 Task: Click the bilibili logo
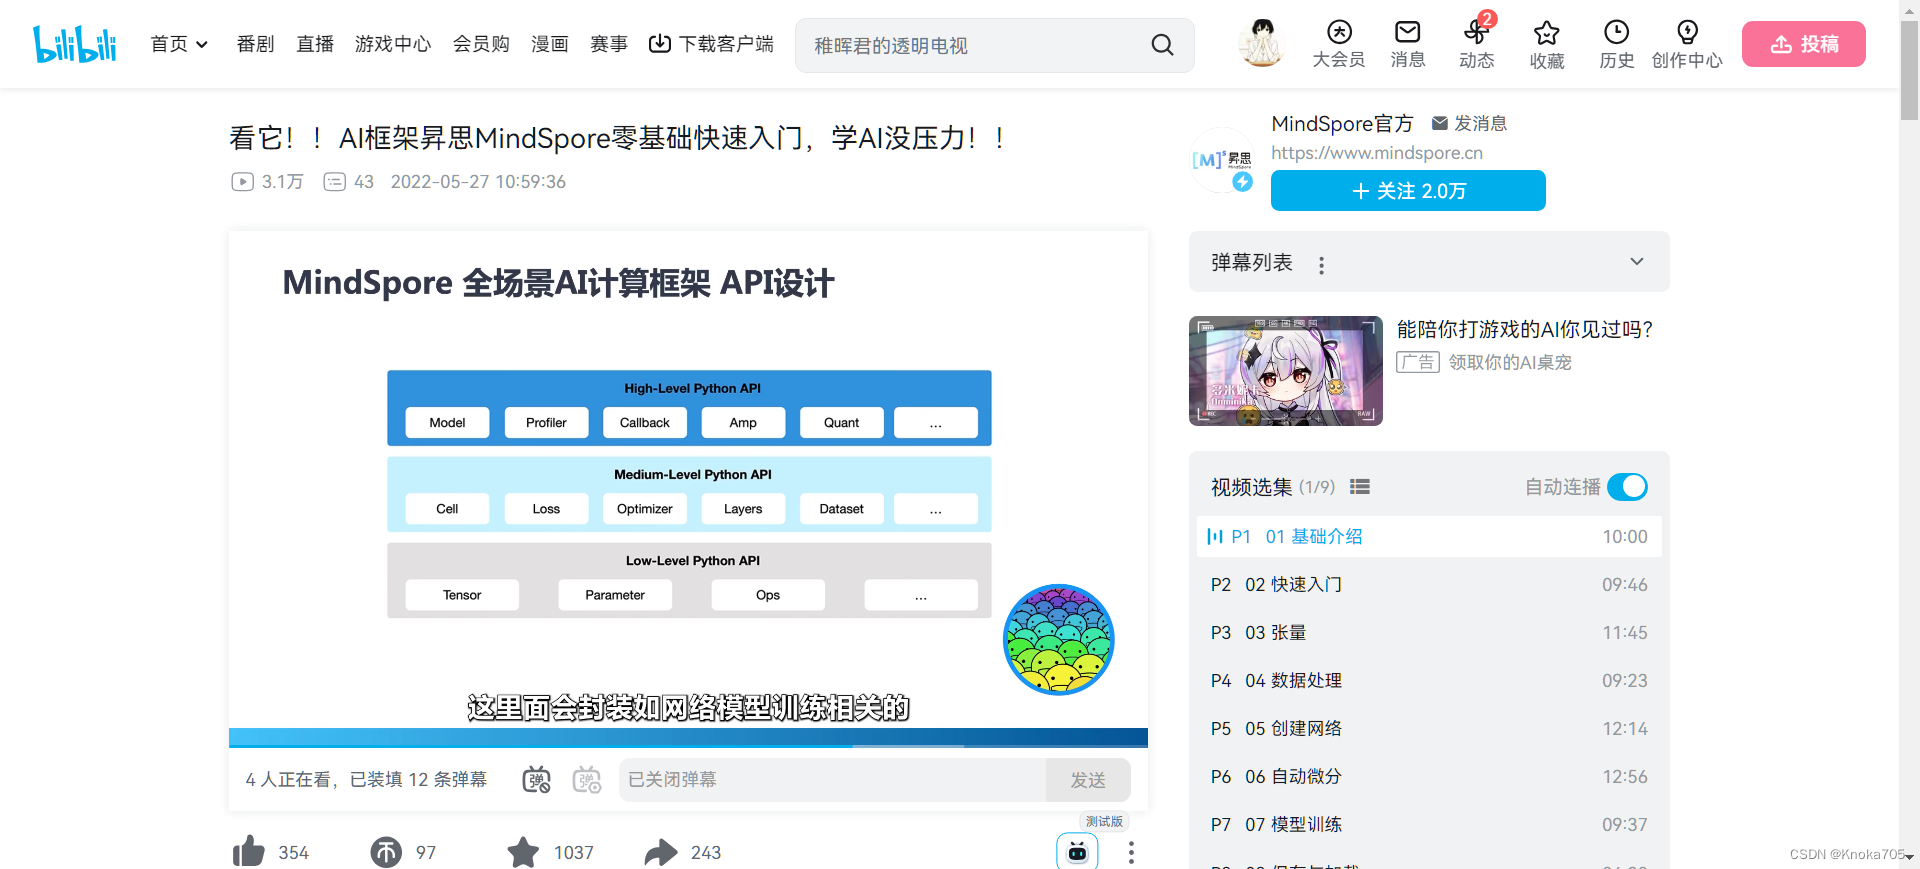coord(75,44)
